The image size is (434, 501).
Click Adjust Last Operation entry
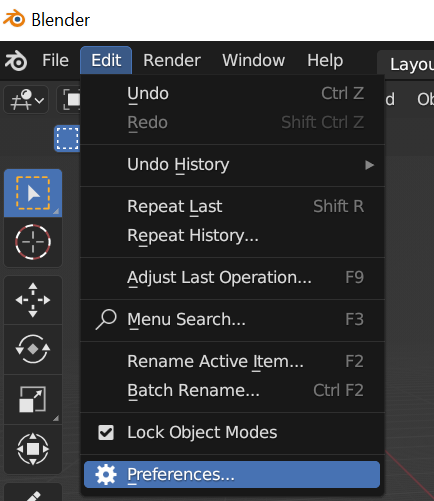click(232, 277)
